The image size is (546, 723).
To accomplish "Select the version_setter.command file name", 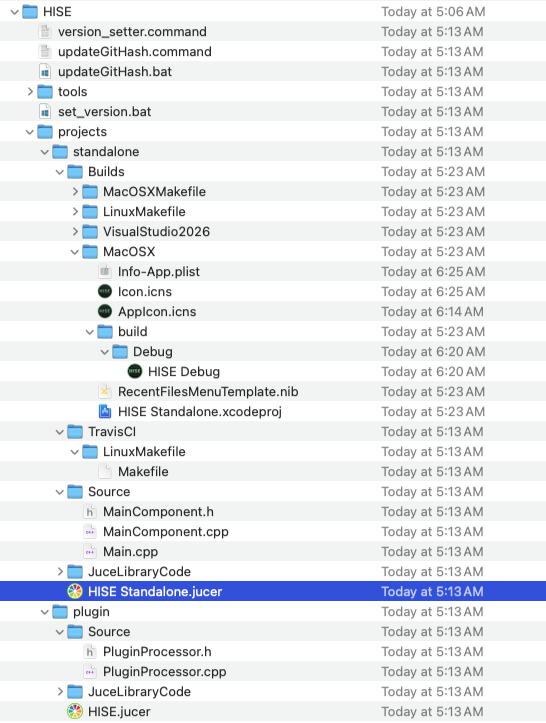I will point(132,32).
